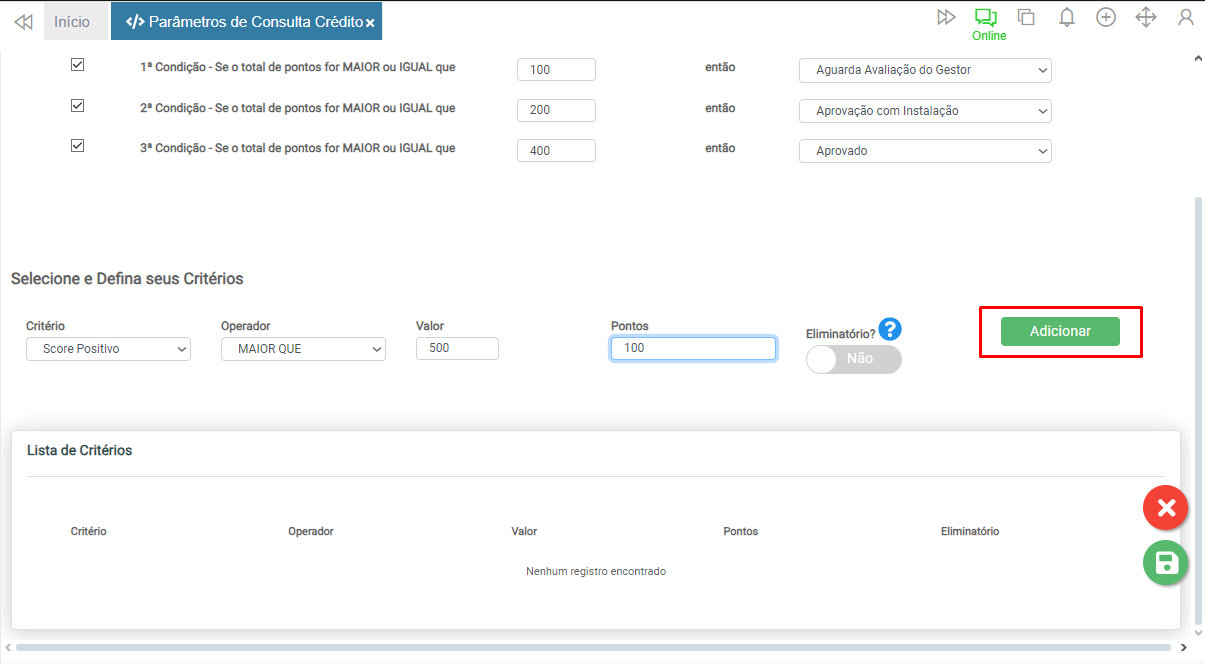Image resolution: width=1205 pixels, height=664 pixels.
Task: Open the Online chat icon
Action: [986, 17]
